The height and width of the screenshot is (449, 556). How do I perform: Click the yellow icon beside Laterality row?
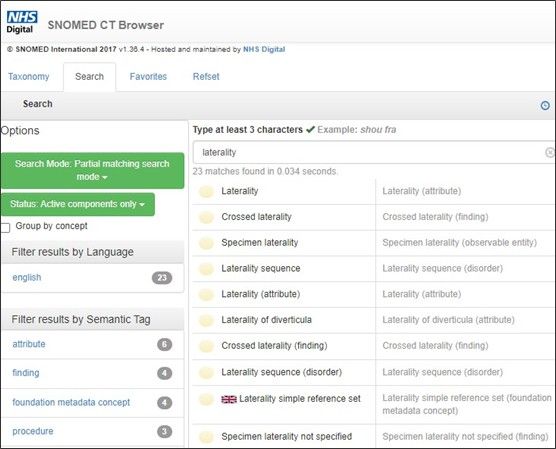206,191
